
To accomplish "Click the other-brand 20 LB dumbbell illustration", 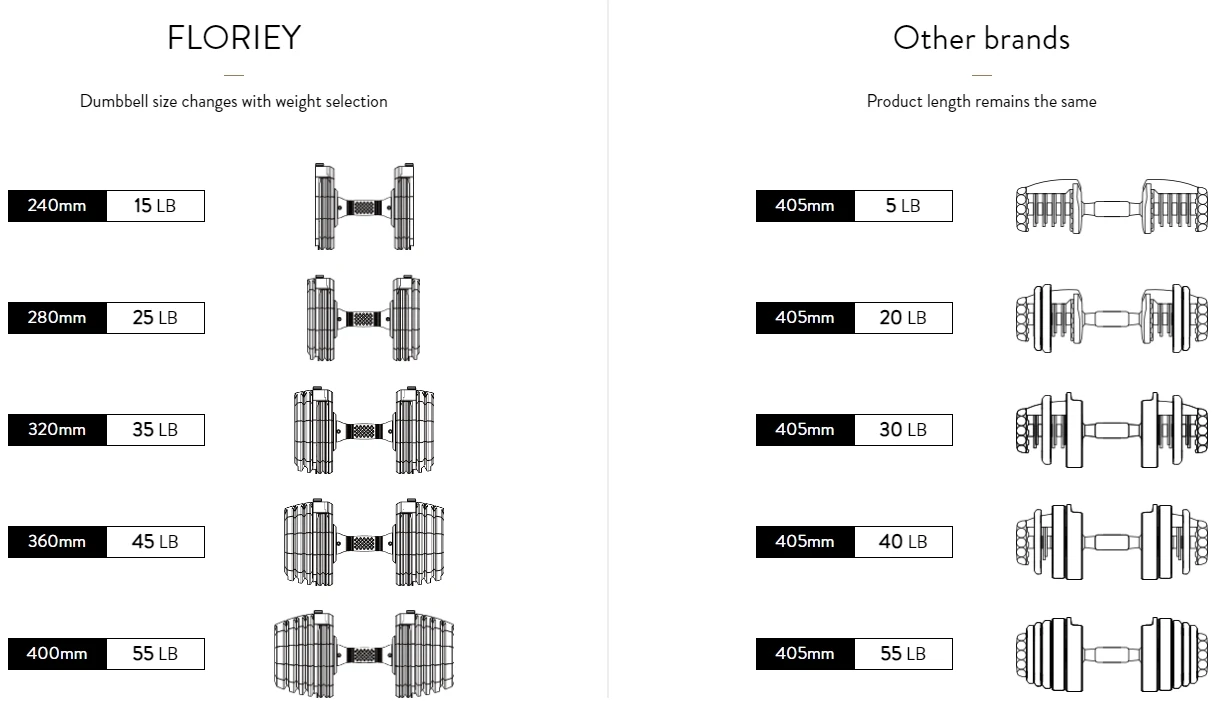I will coord(1111,318).
